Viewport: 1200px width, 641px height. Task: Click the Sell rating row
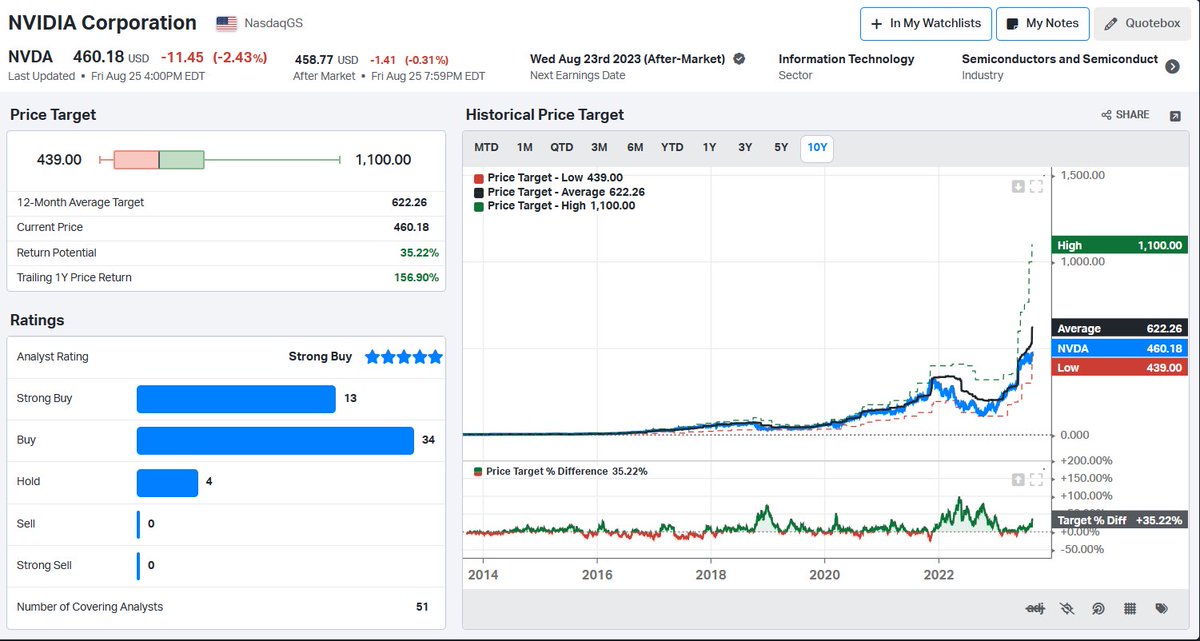(226, 524)
